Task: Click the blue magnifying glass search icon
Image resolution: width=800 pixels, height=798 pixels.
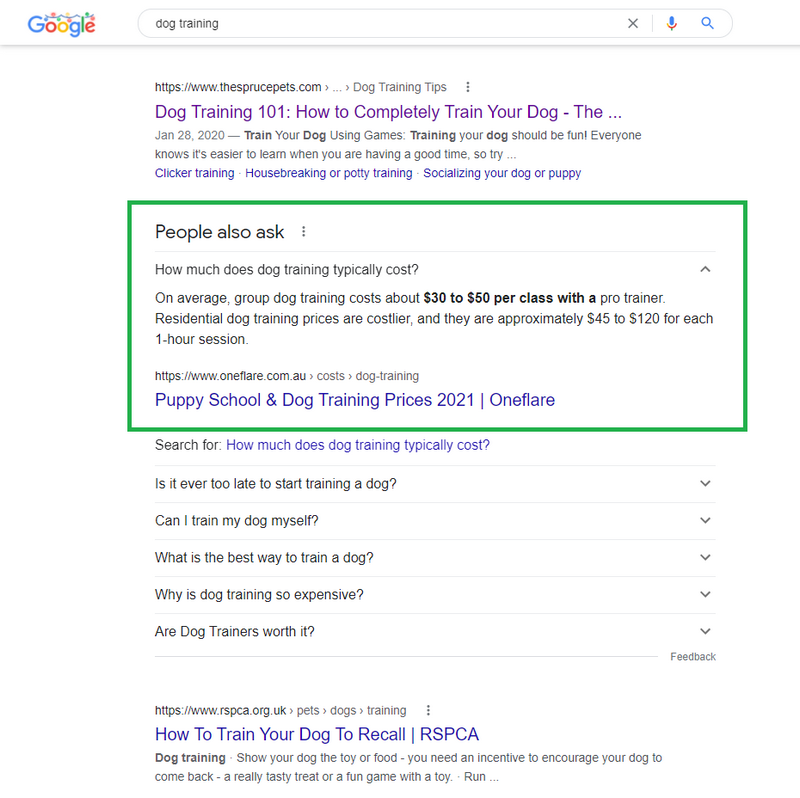Action: point(707,23)
